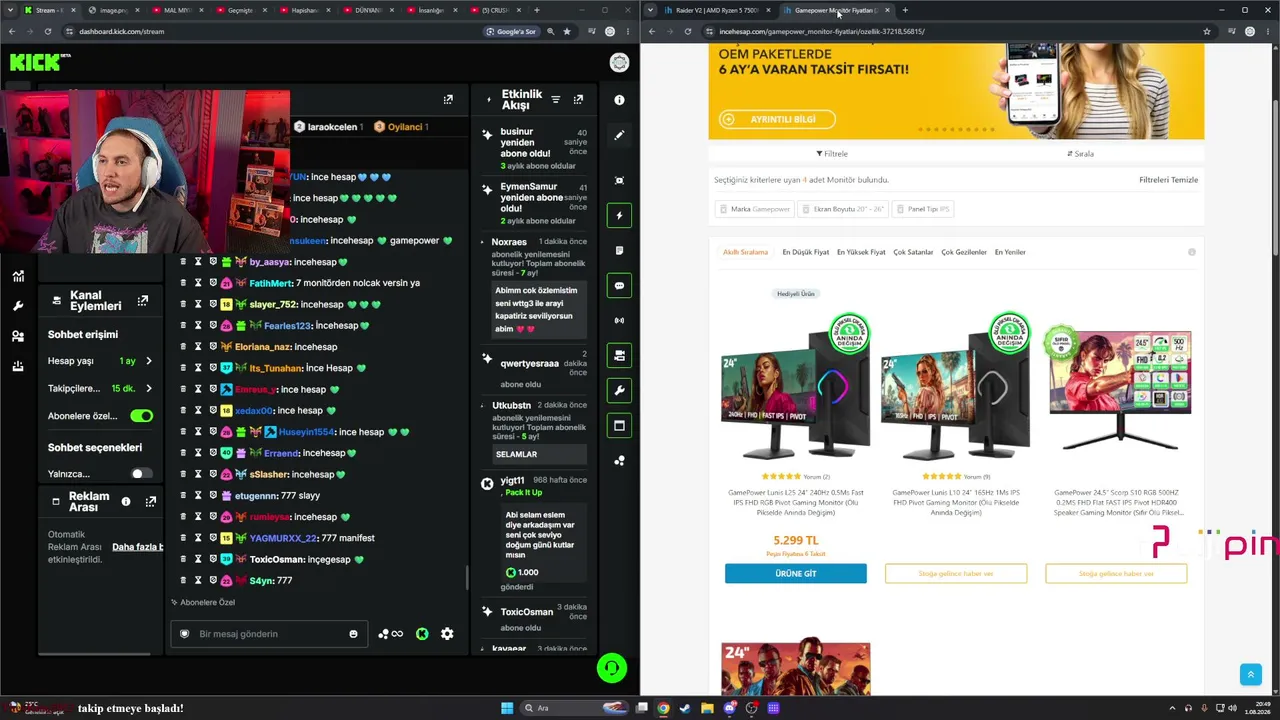Viewport: 1280px width, 720px height.
Task: Click AYRINTILI BİLGİ on the banner
Action: pyautogui.click(x=776, y=119)
